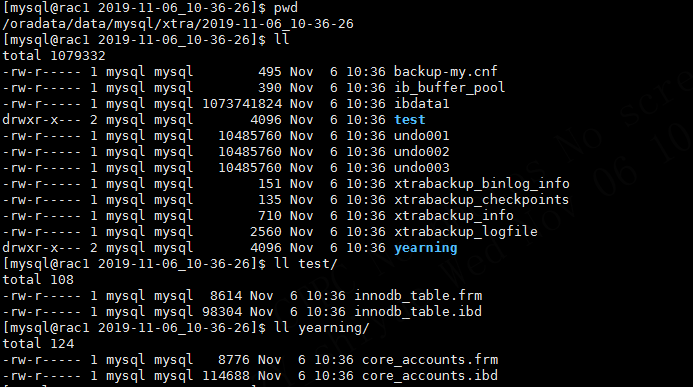693x387 pixels.
Task: Click the backup-my.cnf filename
Action: pyautogui.click(x=446, y=72)
